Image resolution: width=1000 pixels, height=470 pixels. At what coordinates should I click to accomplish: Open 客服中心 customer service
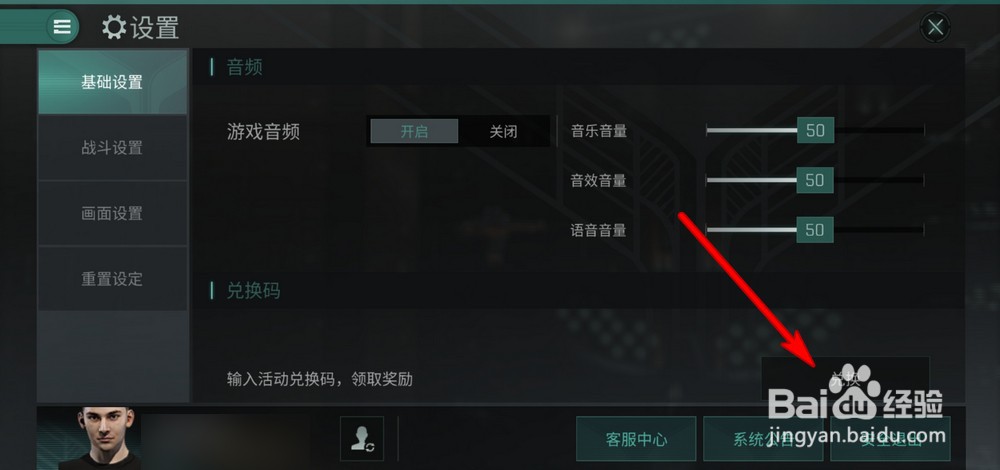[x=636, y=439]
